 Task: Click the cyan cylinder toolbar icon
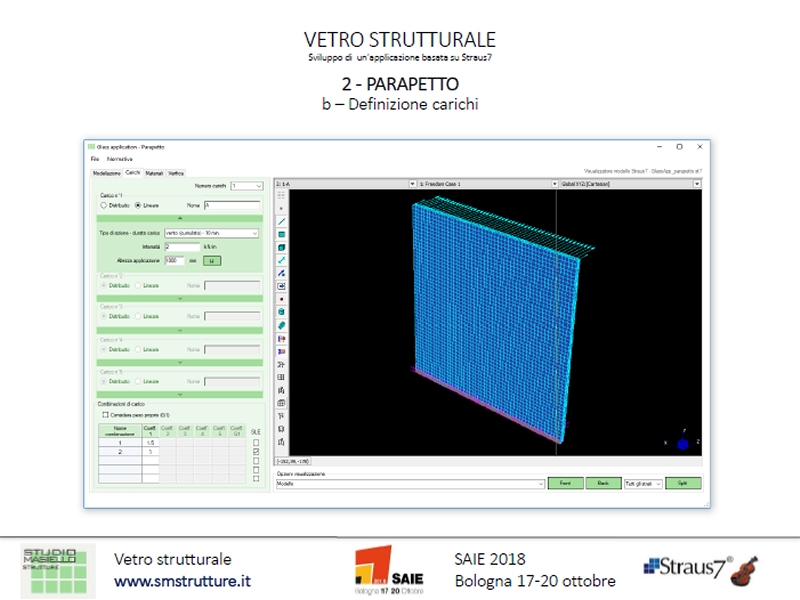[281, 312]
